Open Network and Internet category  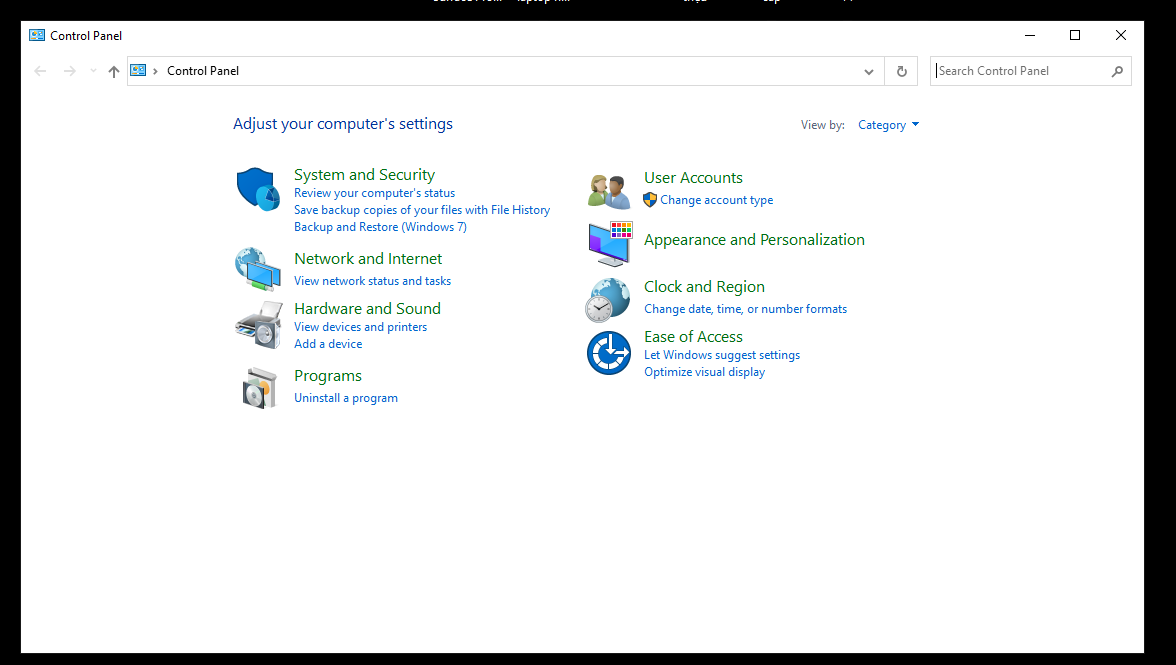368,259
